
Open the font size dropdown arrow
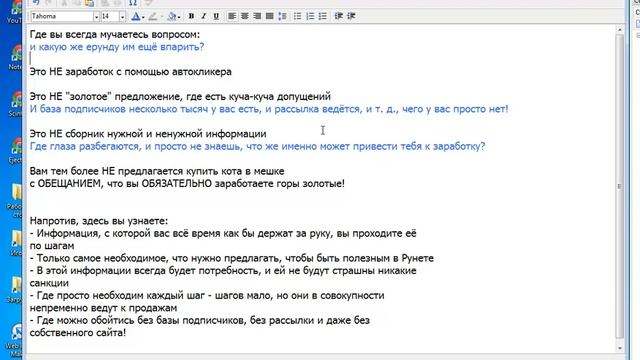122,17
